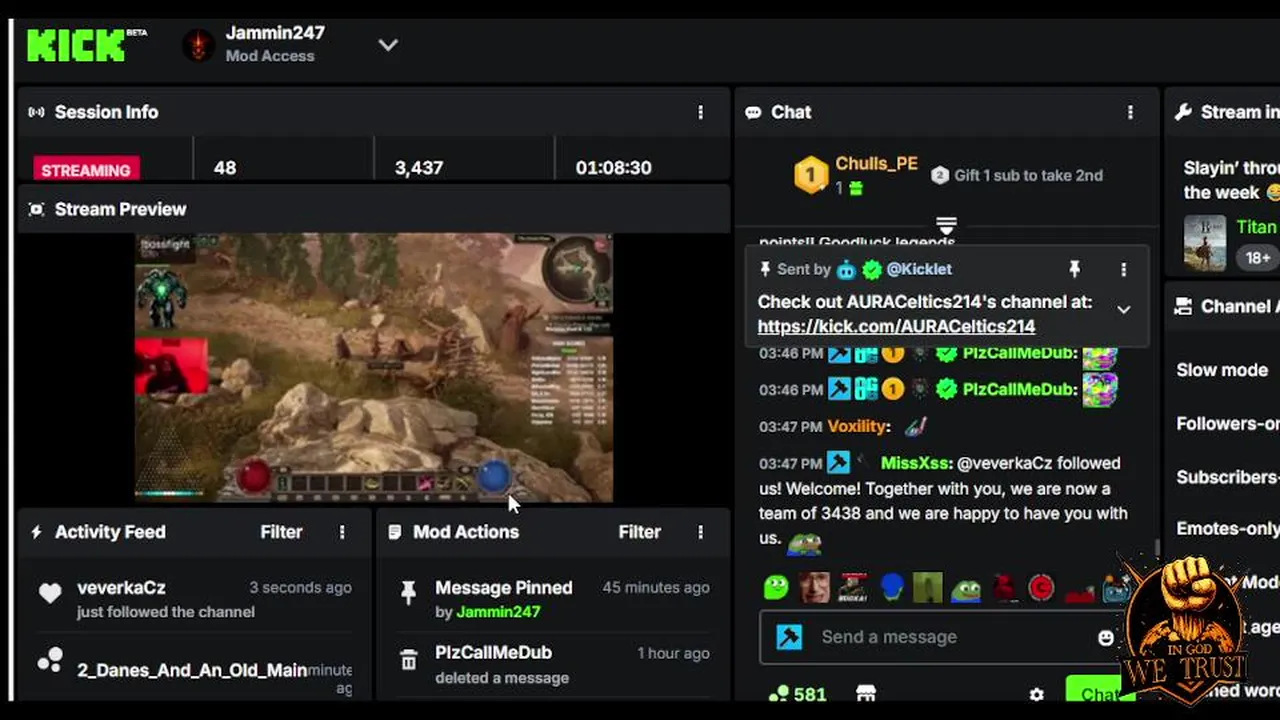
Task: Expand the Jammin247 Mod Access channel switcher
Action: (388, 45)
